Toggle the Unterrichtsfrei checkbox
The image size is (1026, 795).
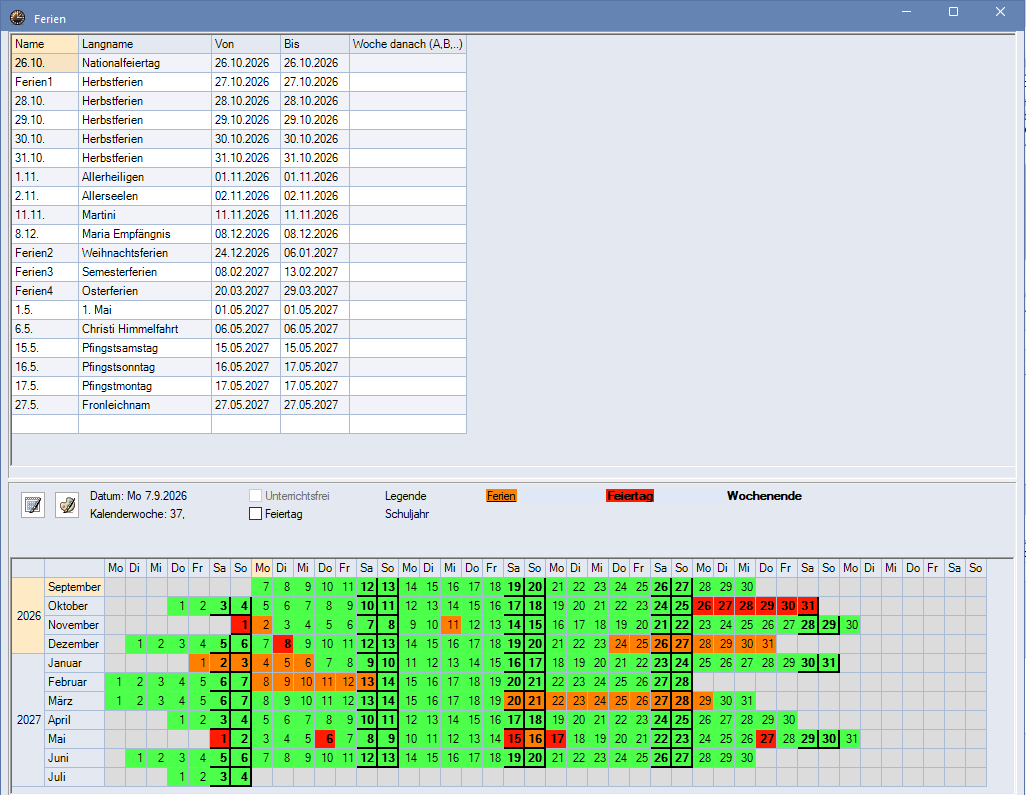[256, 496]
